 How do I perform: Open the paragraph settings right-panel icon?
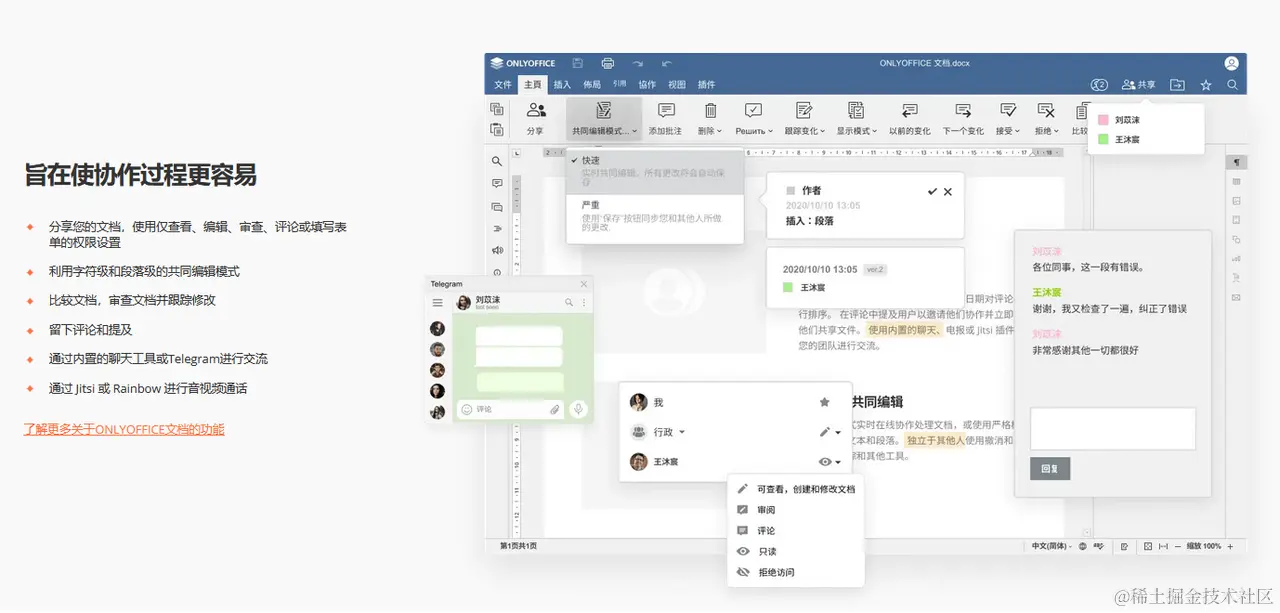pyautogui.click(x=1236, y=162)
